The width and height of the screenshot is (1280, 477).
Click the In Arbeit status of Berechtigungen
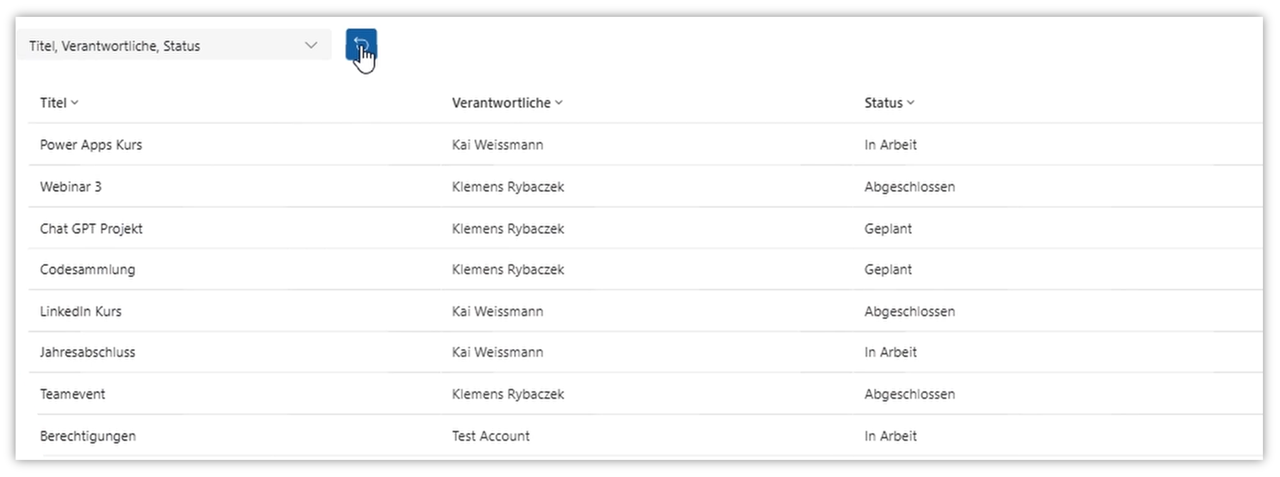[890, 436]
